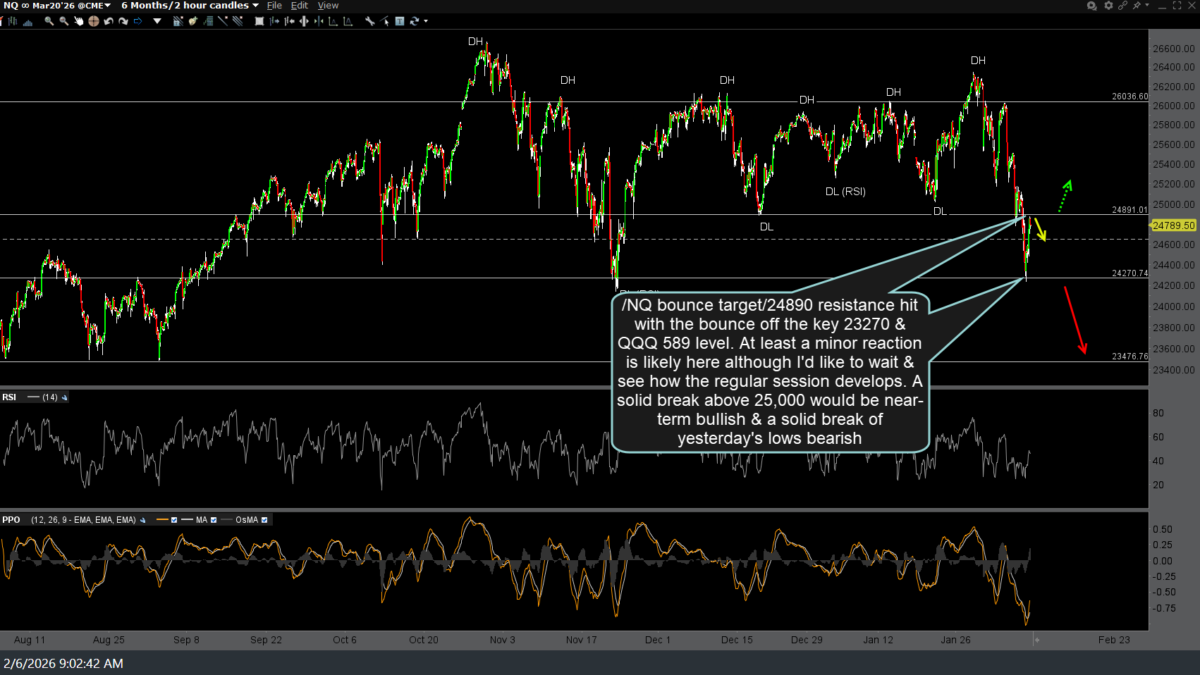Image resolution: width=1200 pixels, height=675 pixels.
Task: Open dropdown arrow beside the pin icon
Action: [x=1147, y=5]
